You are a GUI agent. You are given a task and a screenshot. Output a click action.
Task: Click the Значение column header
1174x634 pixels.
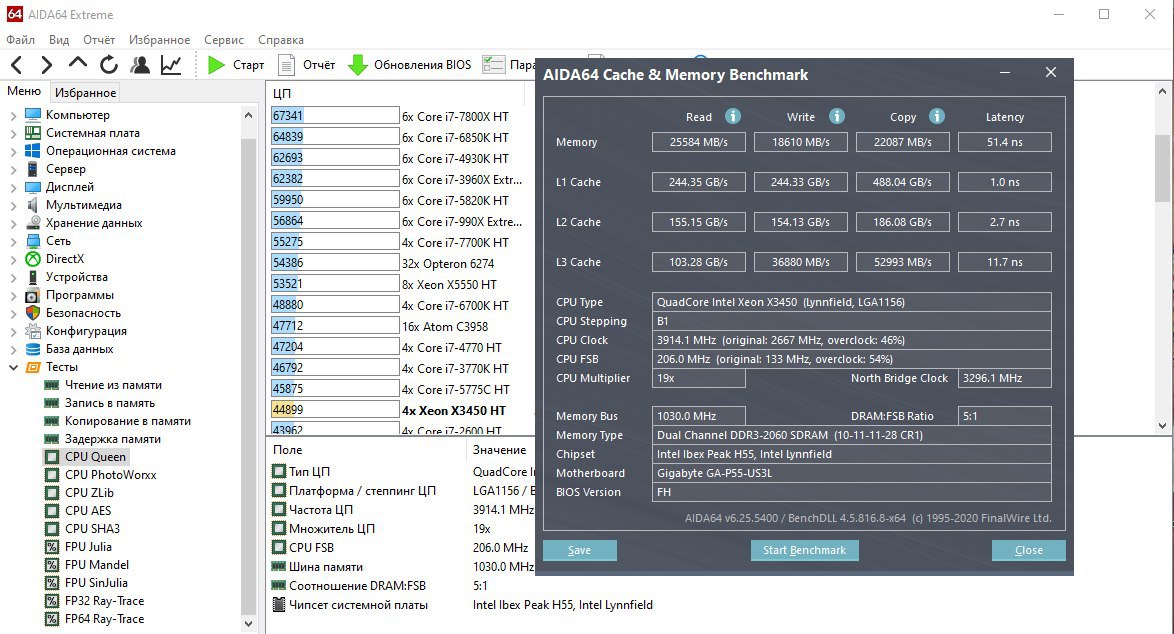point(500,450)
